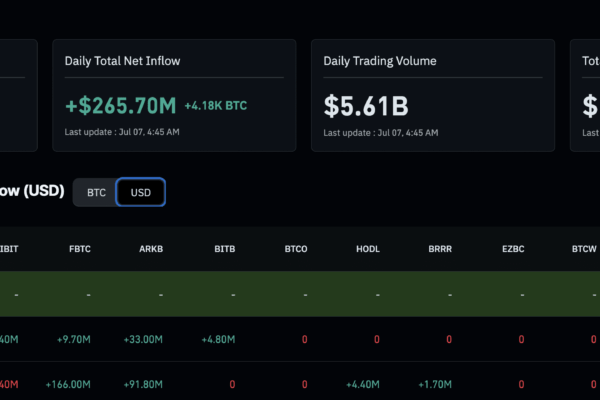Select the +166.00M FBTC cell
This screenshot has height=400, width=600.
68,384
